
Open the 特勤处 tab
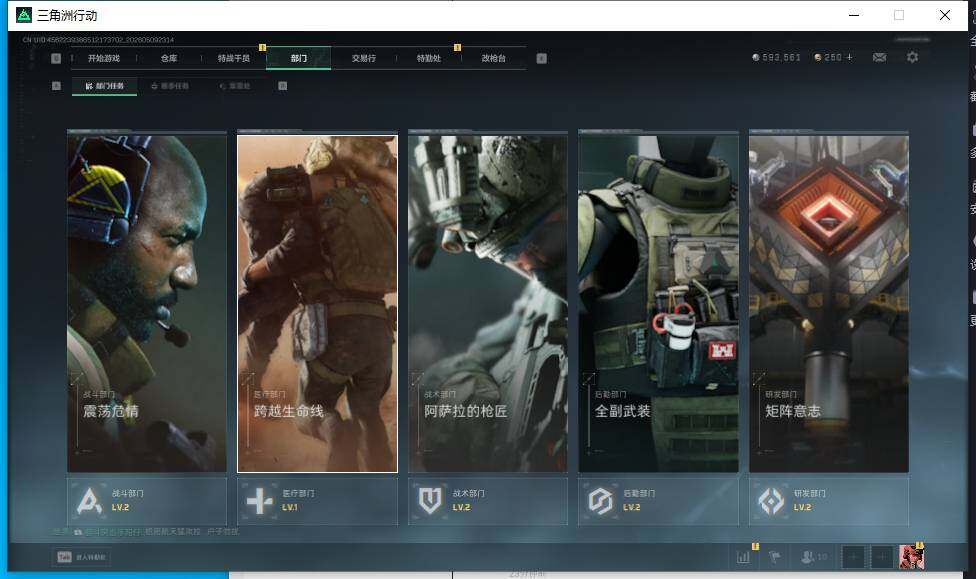pyautogui.click(x=428, y=58)
